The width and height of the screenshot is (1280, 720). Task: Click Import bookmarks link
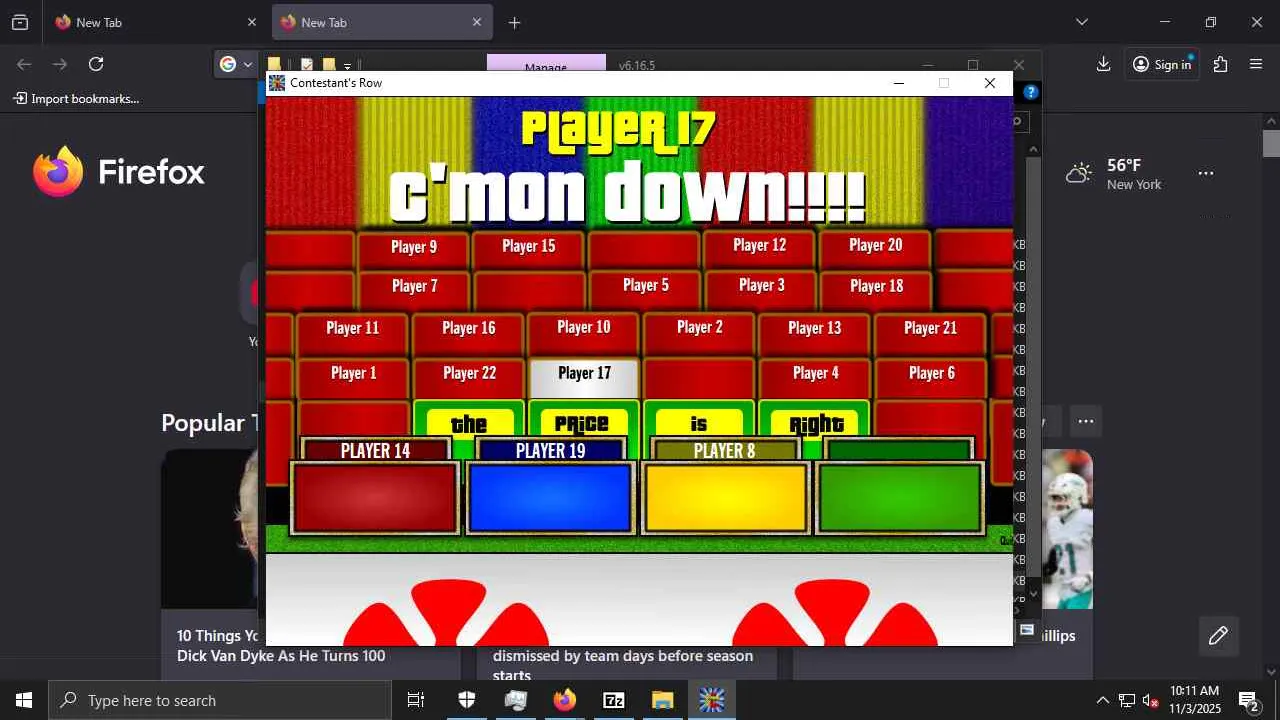tap(76, 98)
